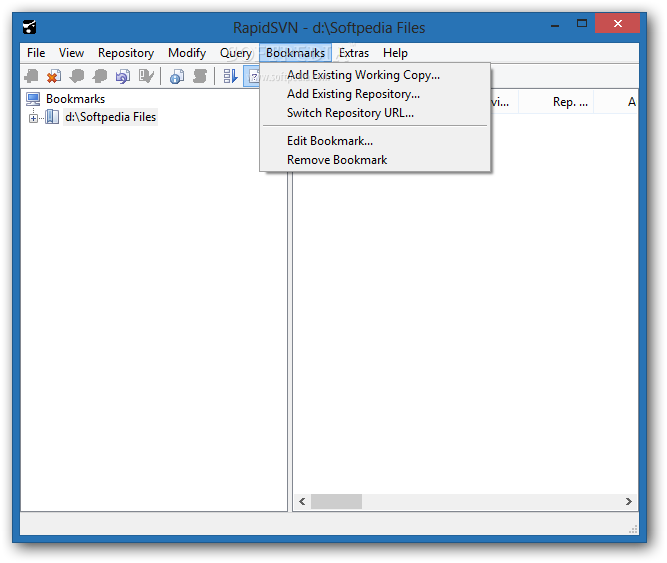Open the File menu
This screenshot has width=667, height=563.
point(36,53)
